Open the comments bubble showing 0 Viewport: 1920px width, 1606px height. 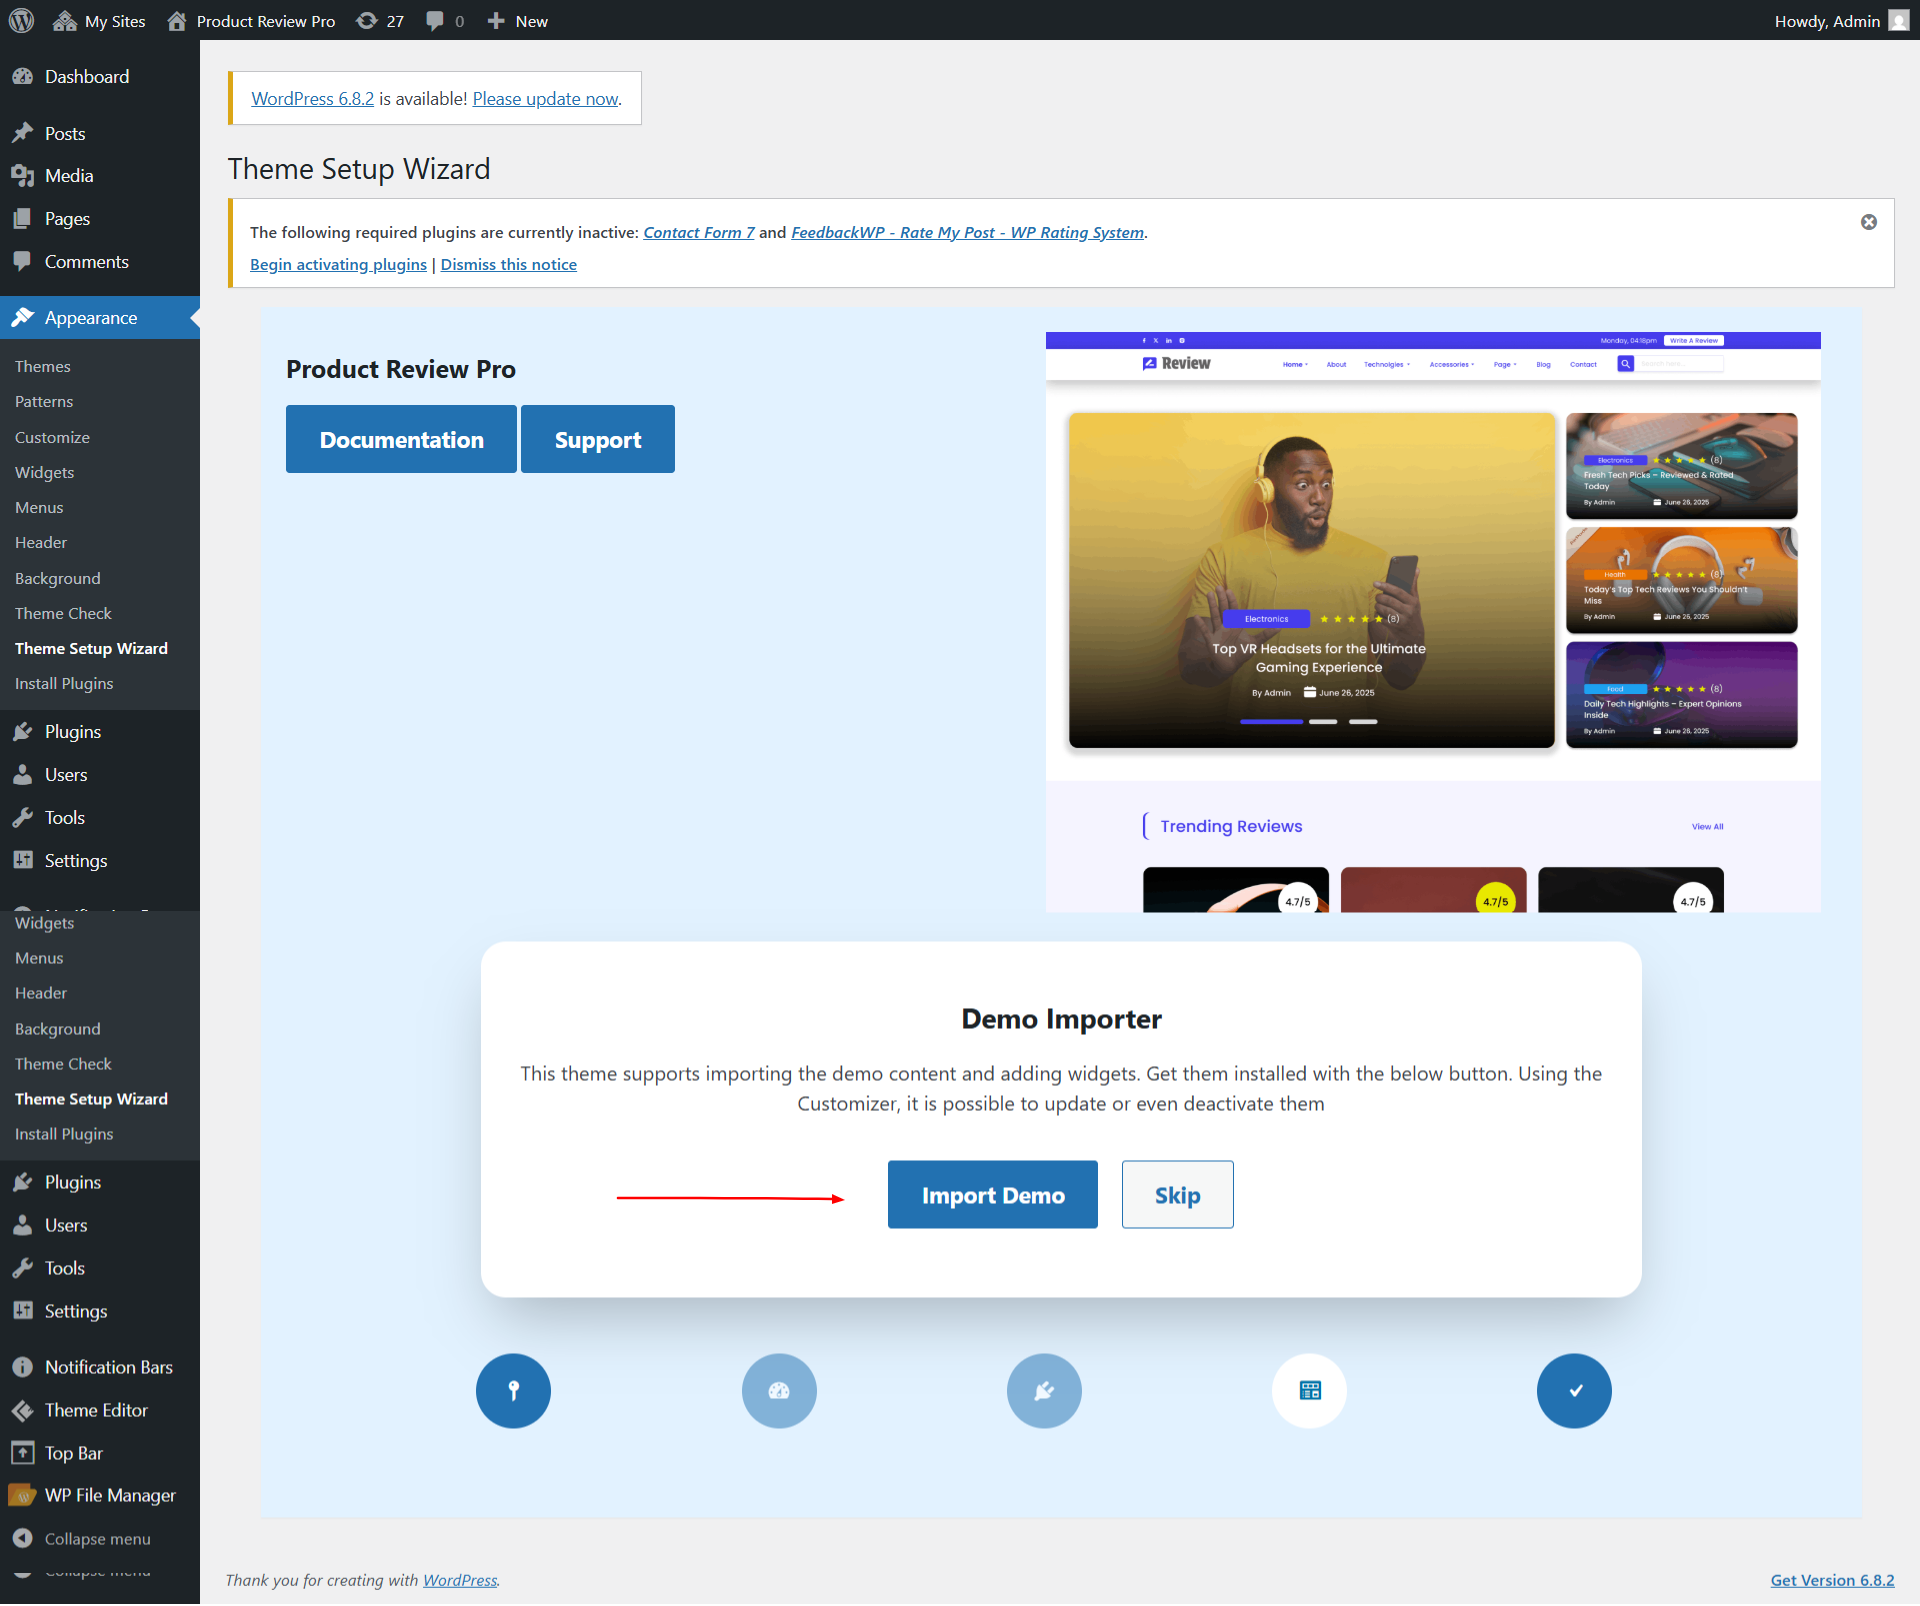click(x=445, y=21)
